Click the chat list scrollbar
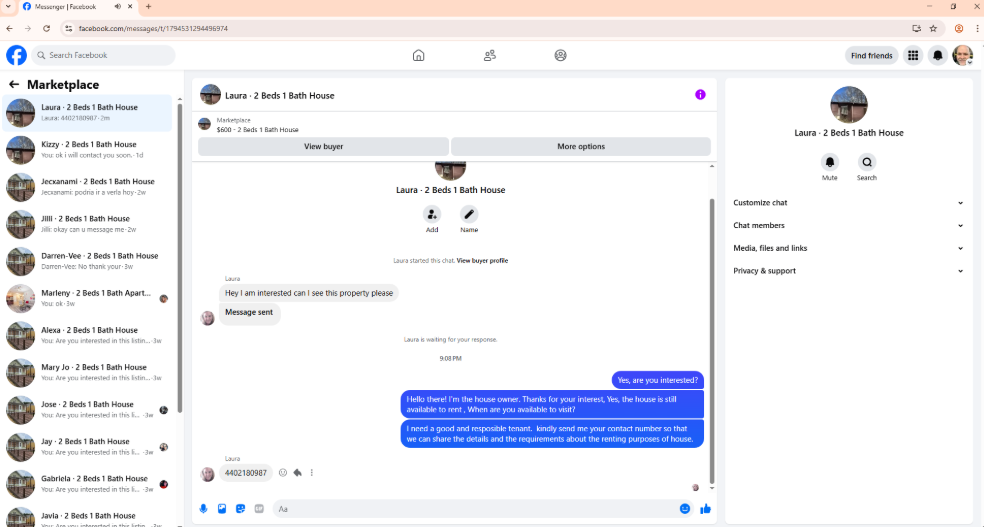984x527 pixels. (180, 257)
